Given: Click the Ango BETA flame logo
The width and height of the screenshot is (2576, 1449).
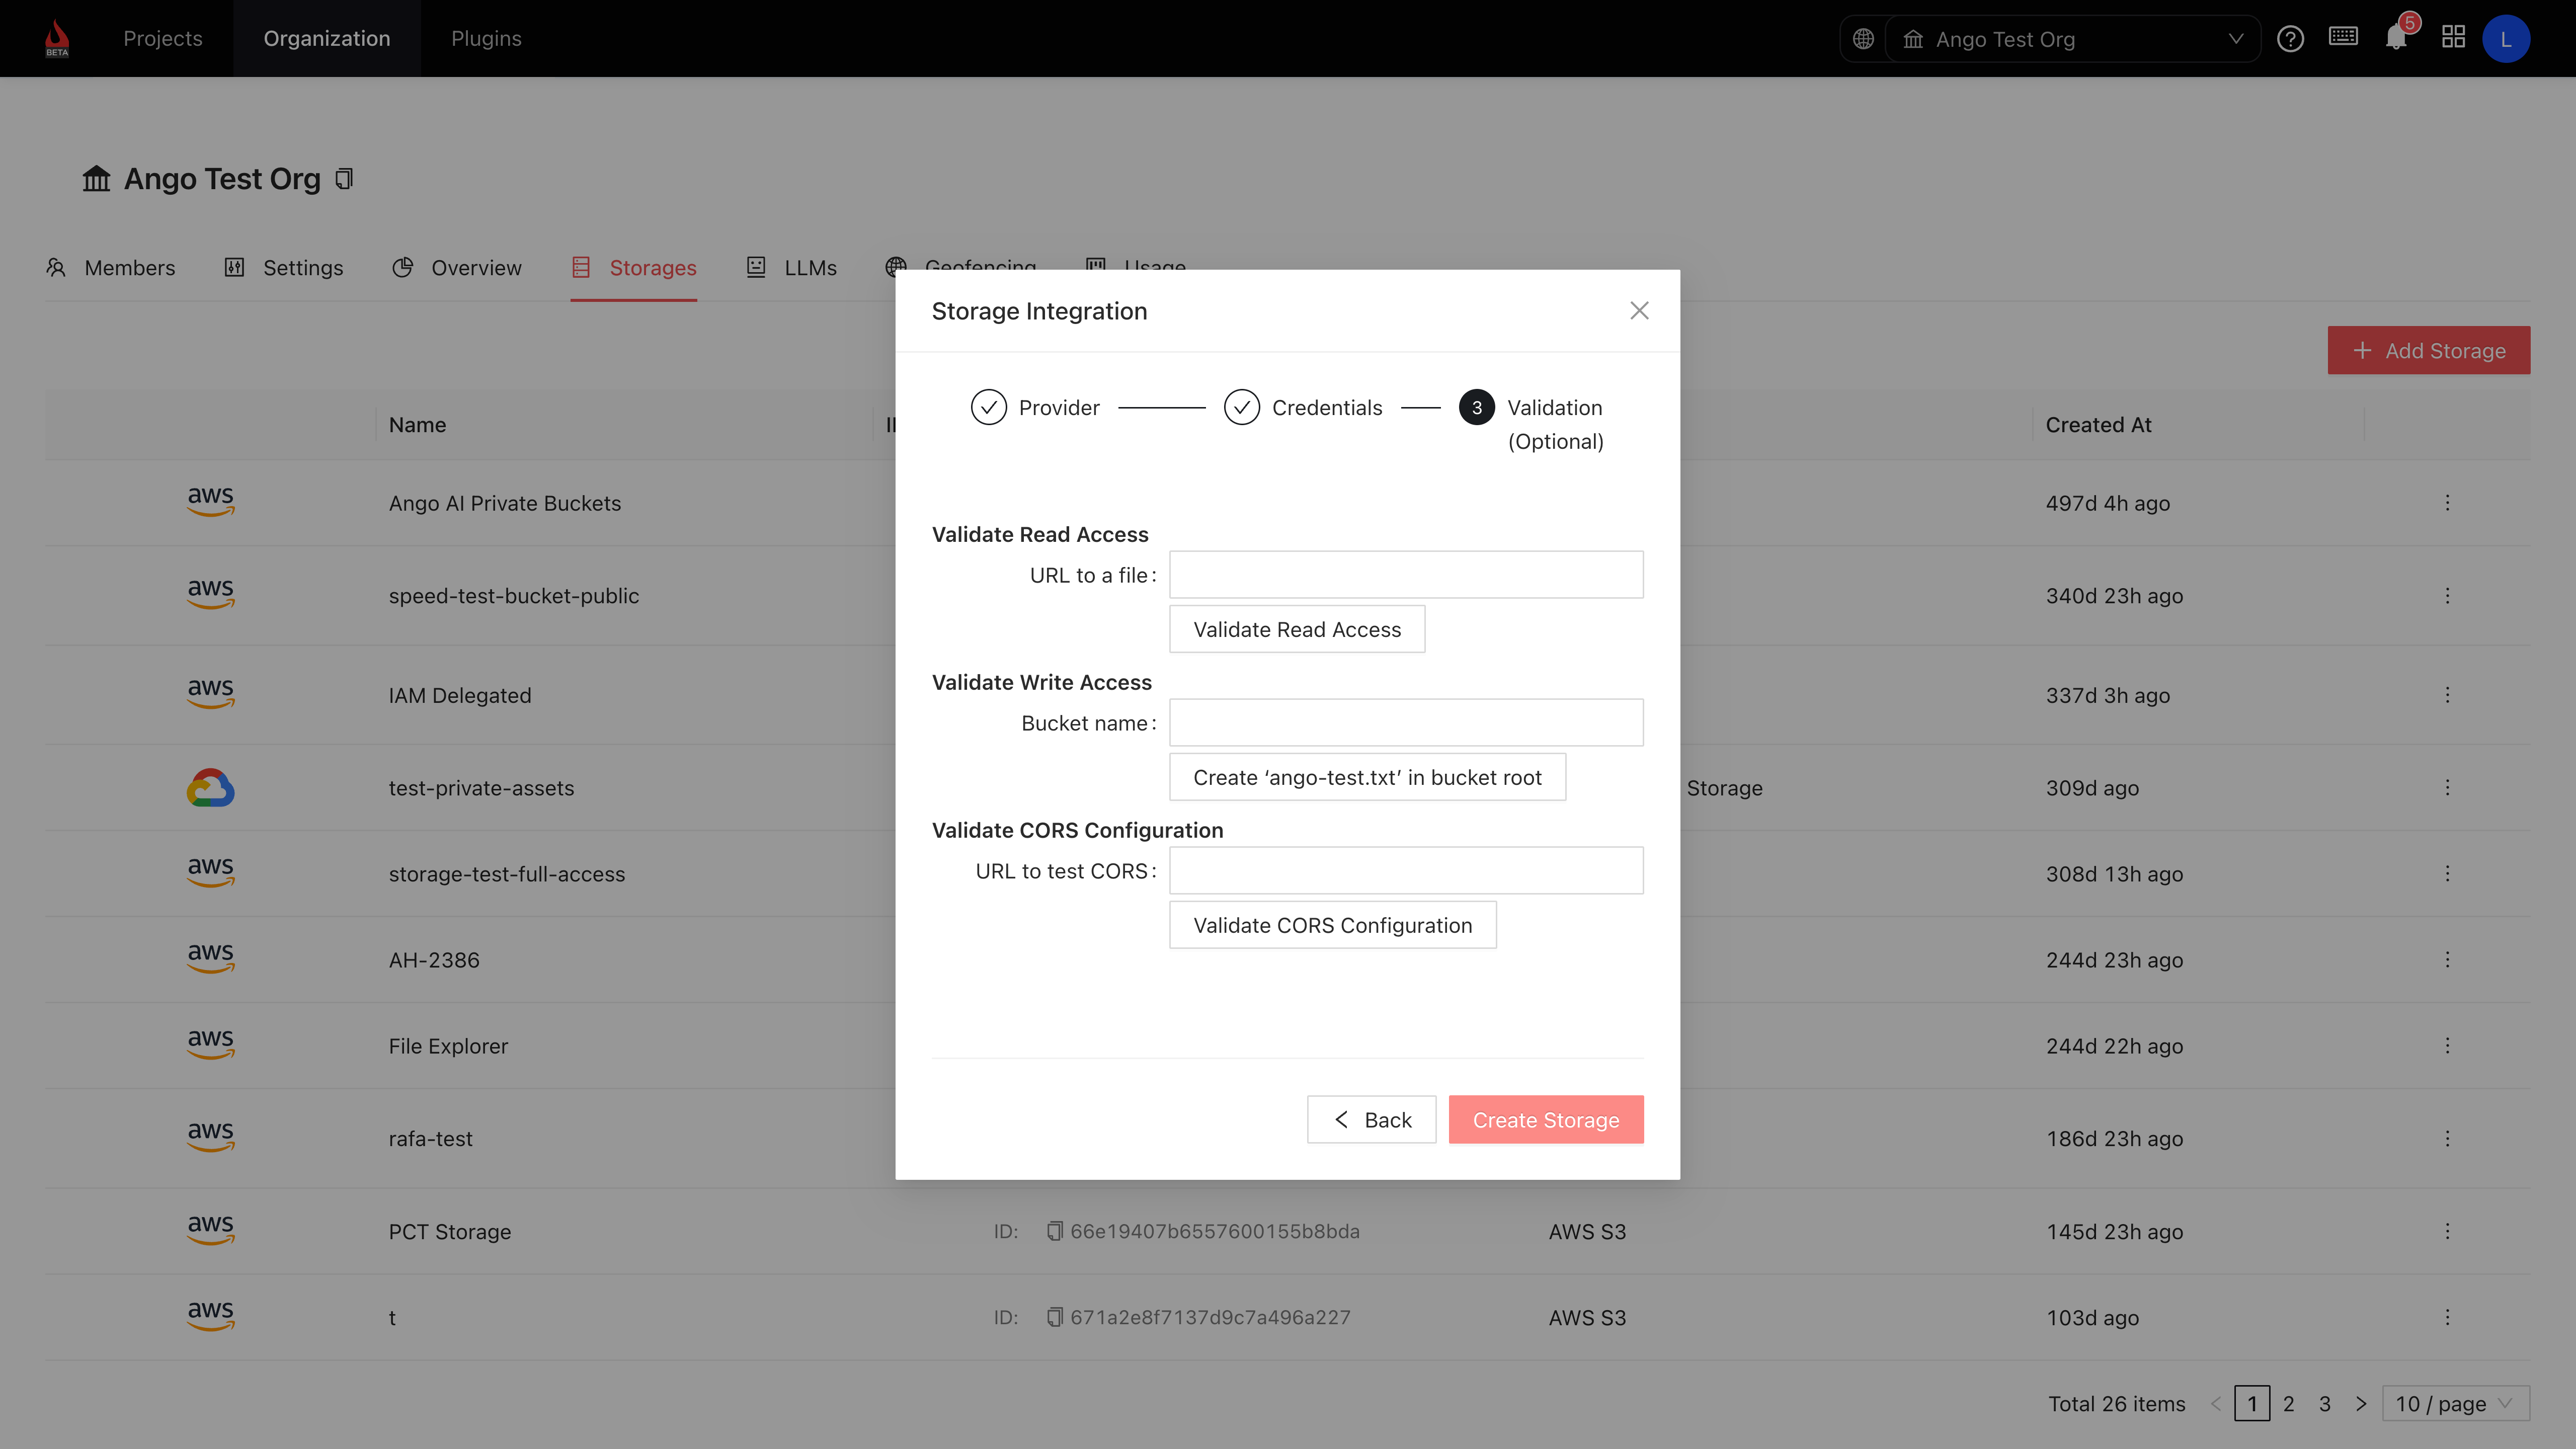Looking at the screenshot, I should coord(57,38).
